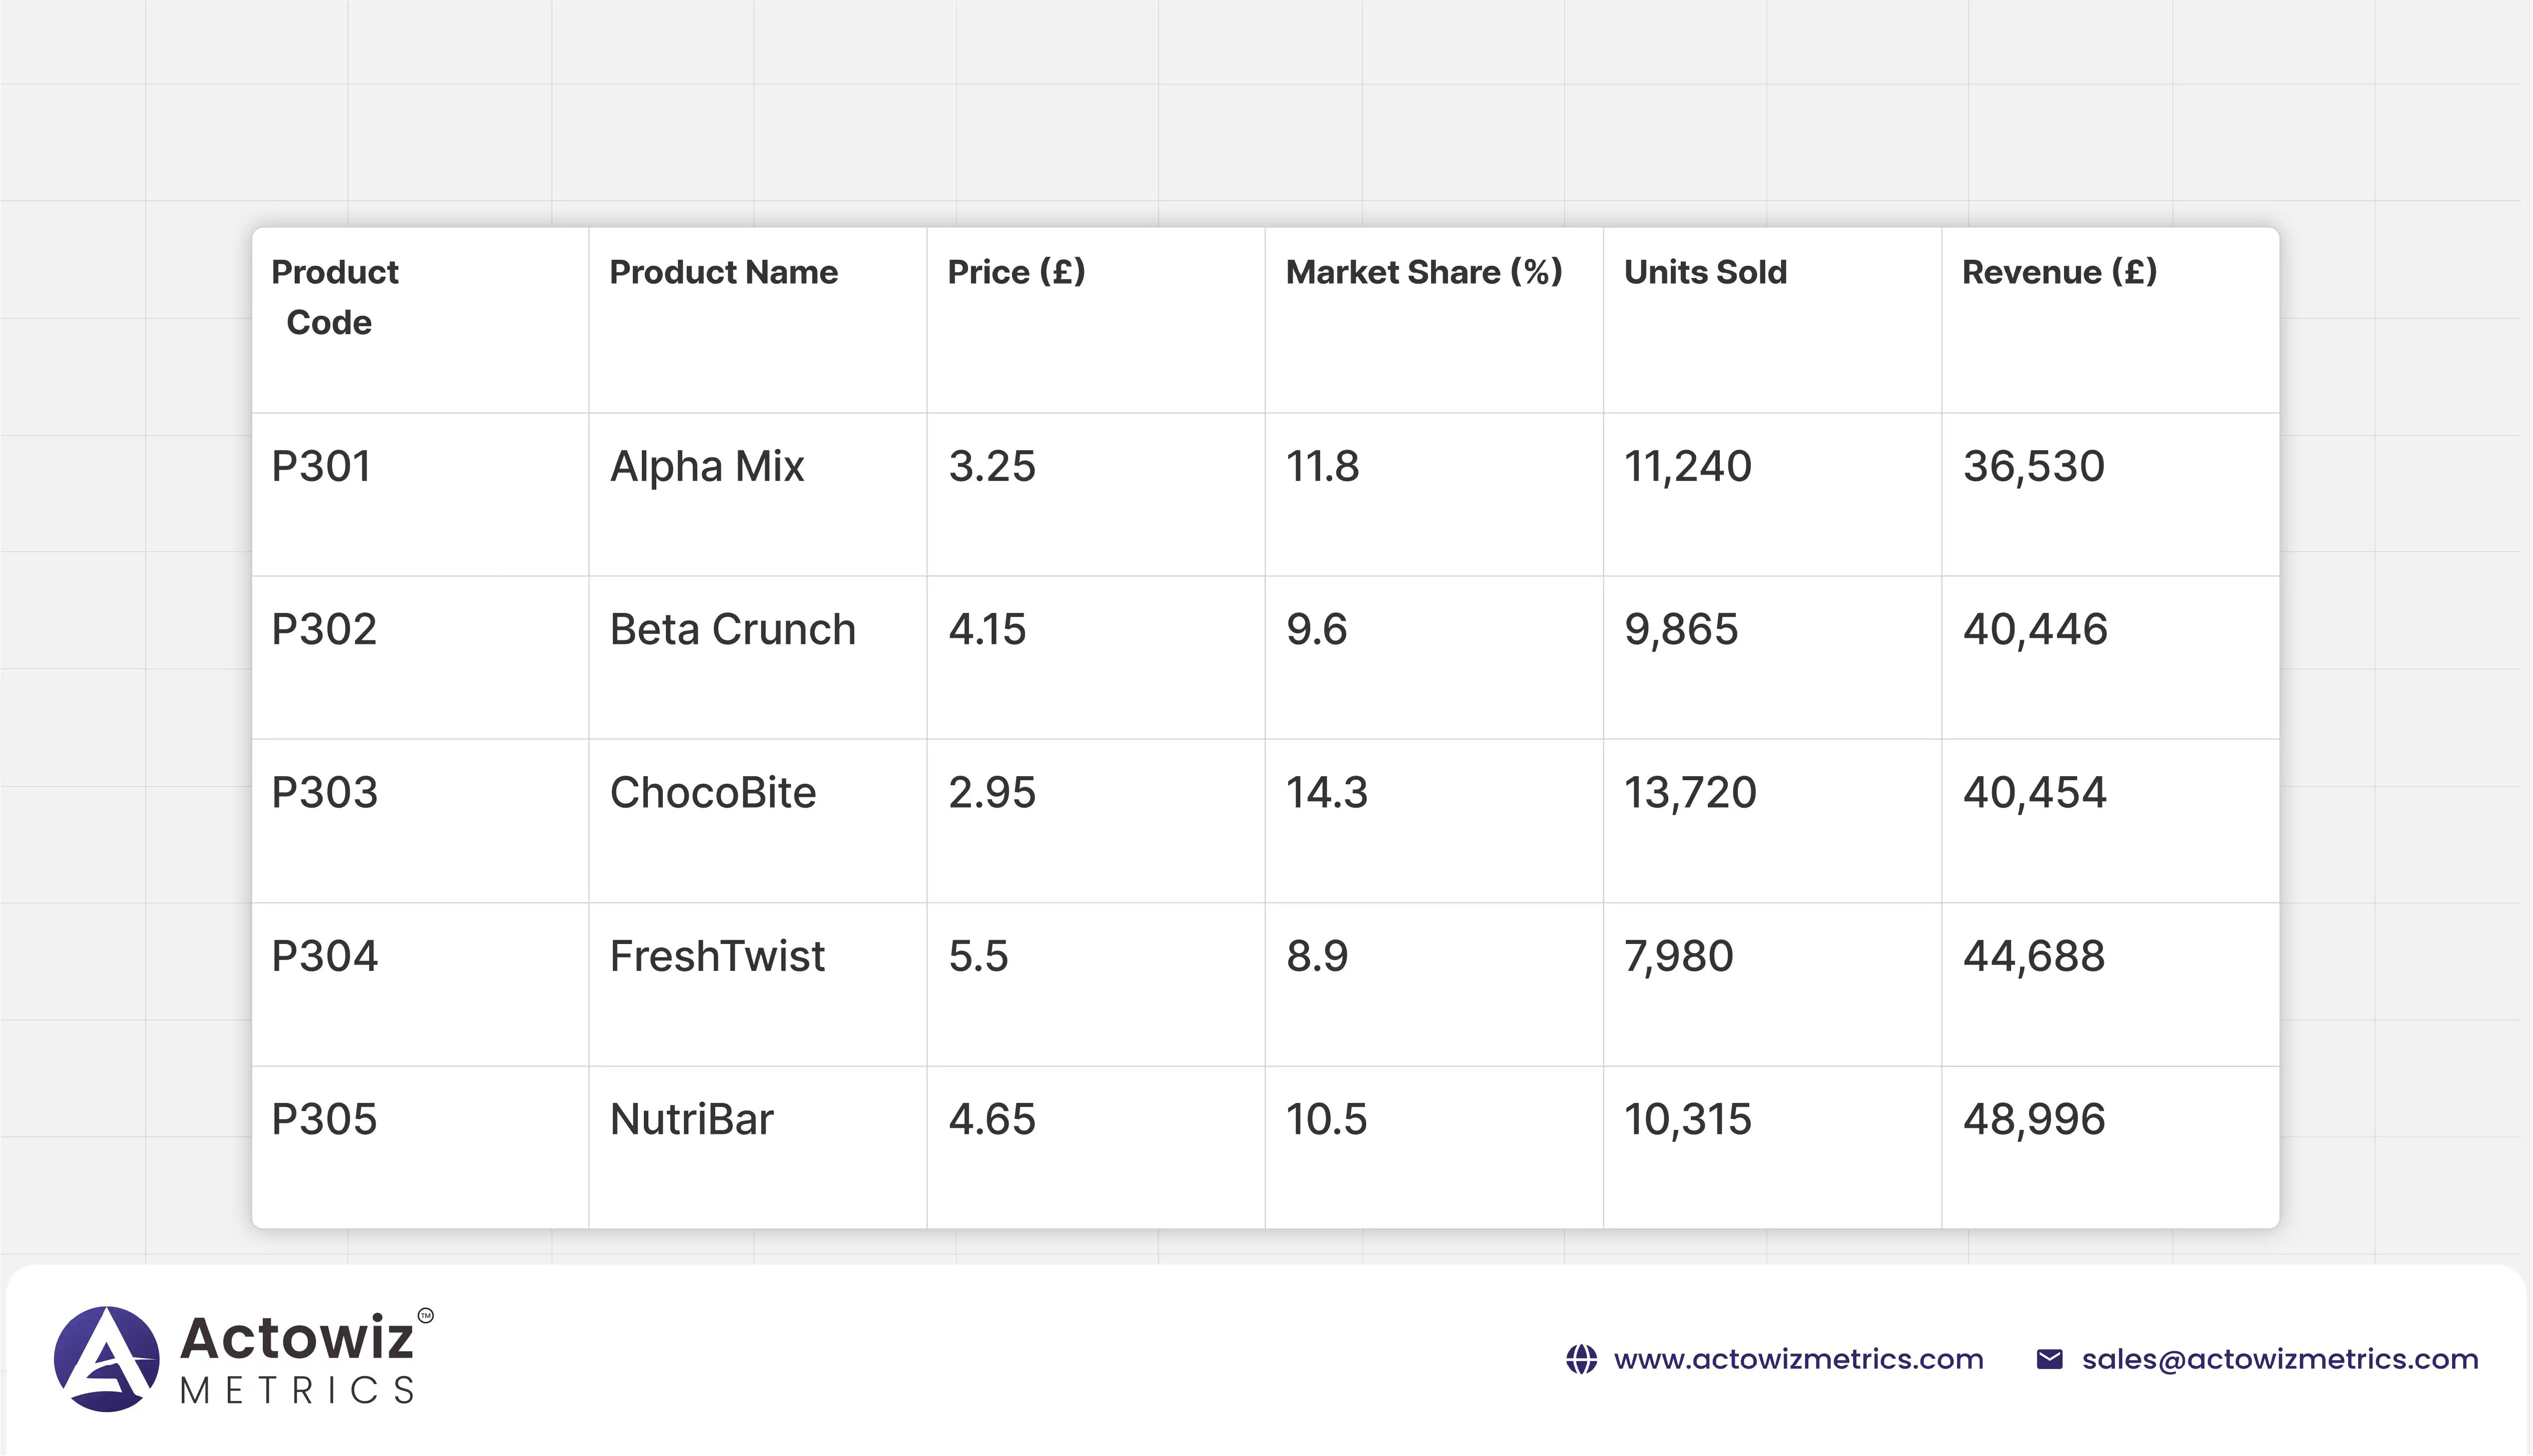Image resolution: width=2533 pixels, height=1456 pixels.
Task: Click the Actowiz Metrics logo icon
Action: click(x=106, y=1359)
